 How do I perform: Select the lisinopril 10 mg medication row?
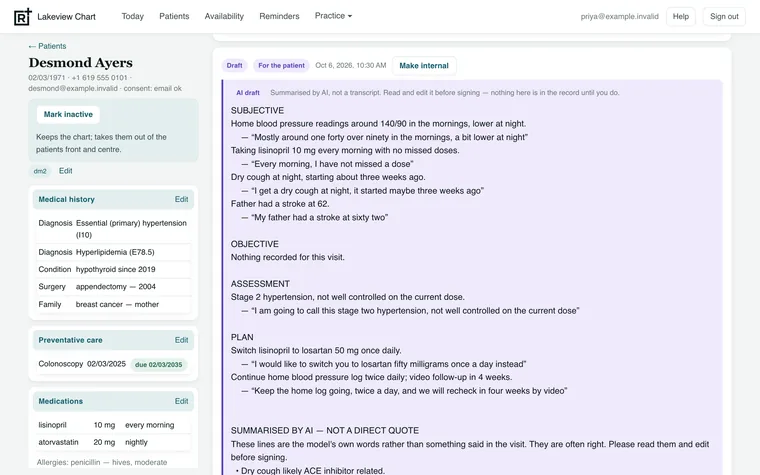(x=113, y=425)
